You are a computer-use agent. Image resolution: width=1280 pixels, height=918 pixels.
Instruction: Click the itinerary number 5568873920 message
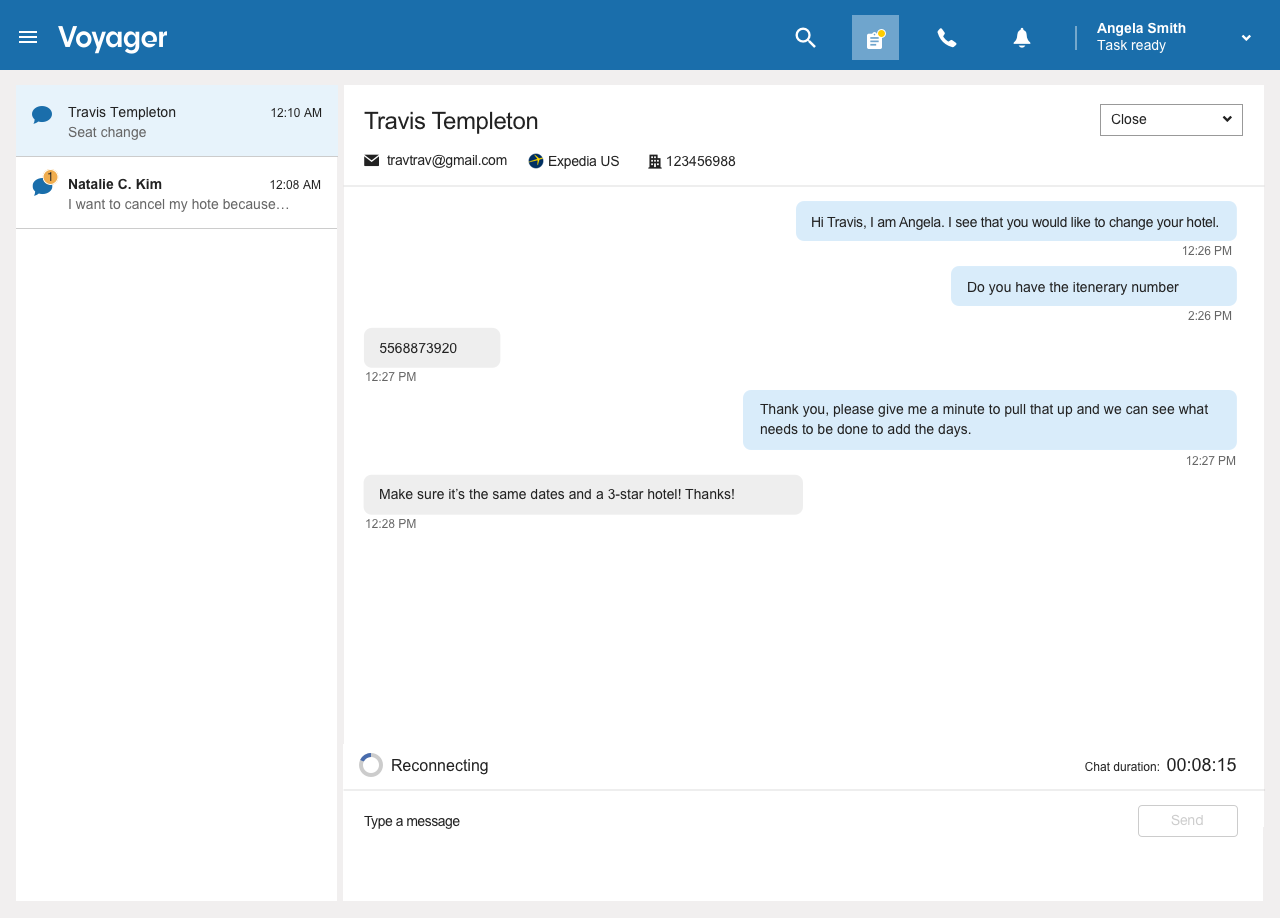[x=431, y=348]
